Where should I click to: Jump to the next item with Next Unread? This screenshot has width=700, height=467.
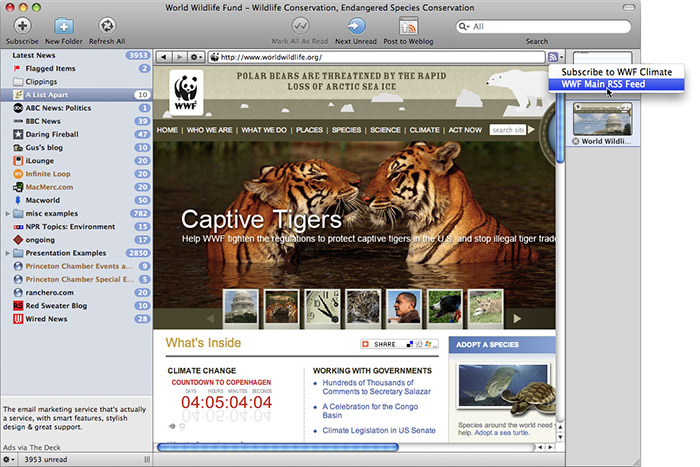[356, 25]
